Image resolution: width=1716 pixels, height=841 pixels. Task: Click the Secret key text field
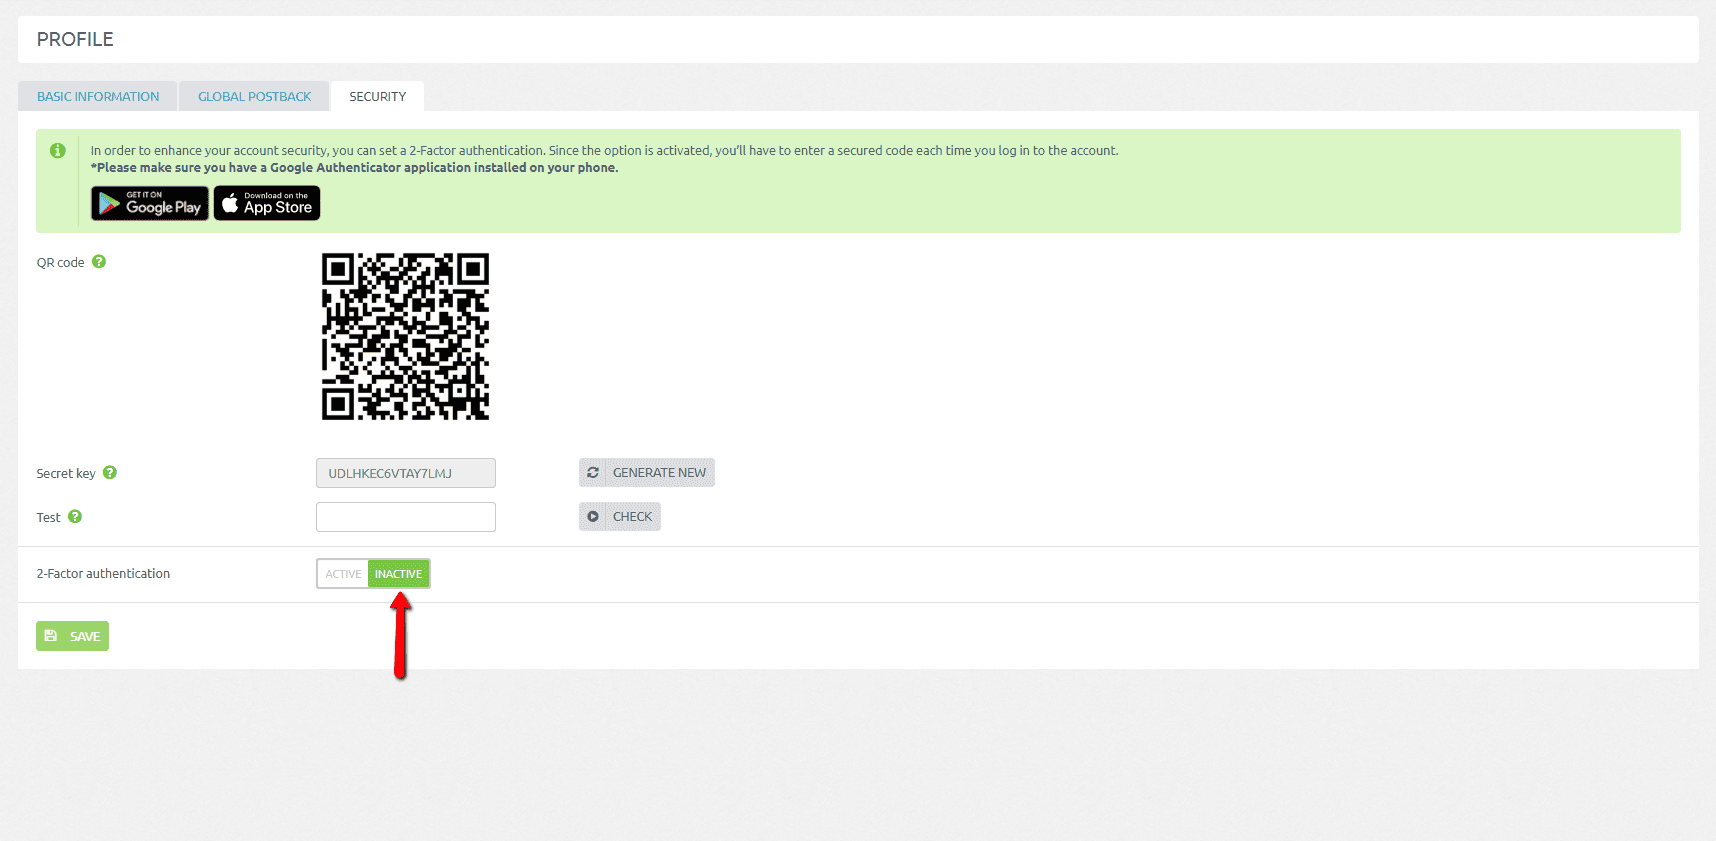pos(405,473)
